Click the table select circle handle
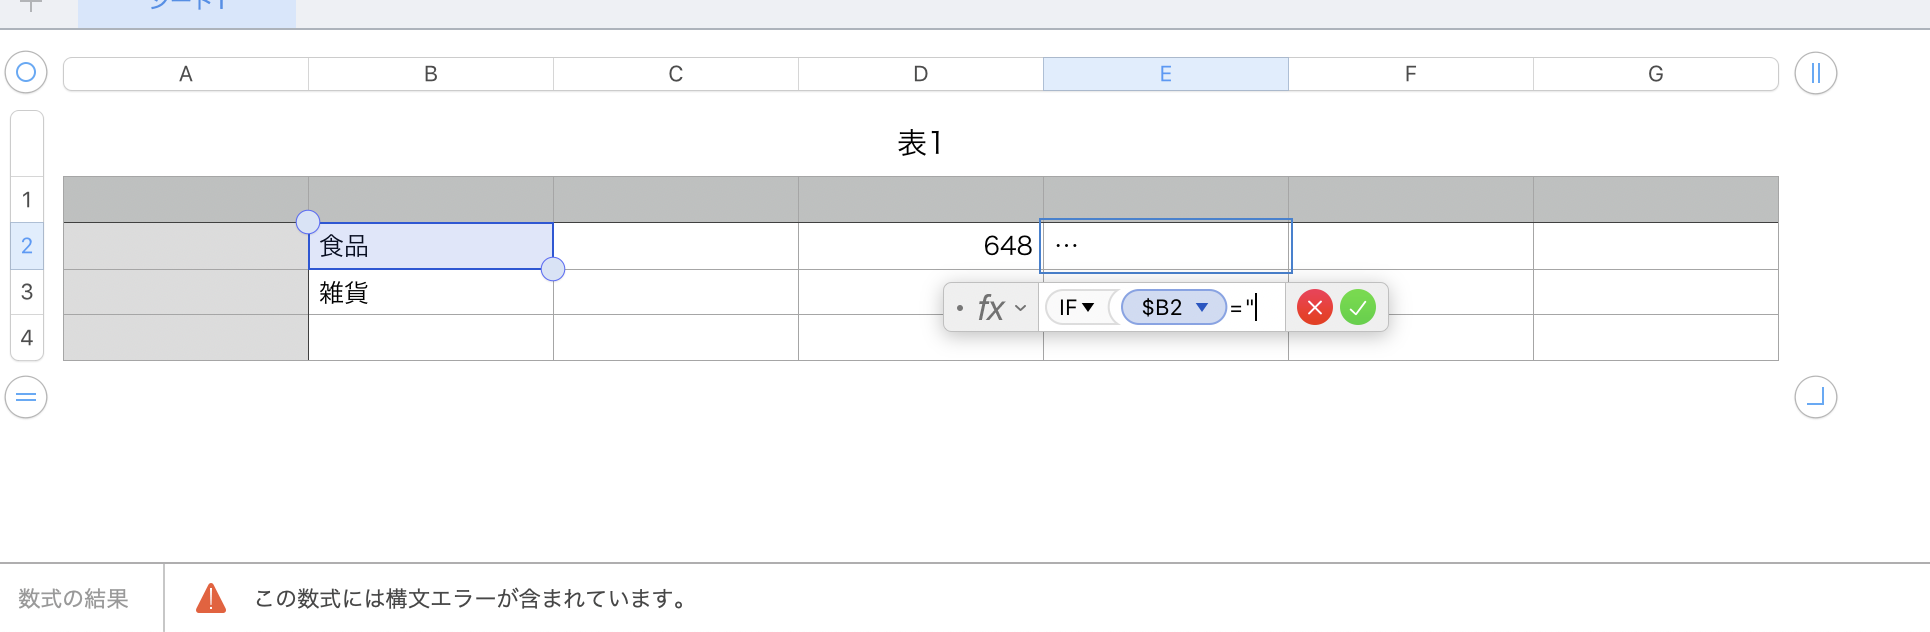This screenshot has height=632, width=1930. tap(26, 72)
